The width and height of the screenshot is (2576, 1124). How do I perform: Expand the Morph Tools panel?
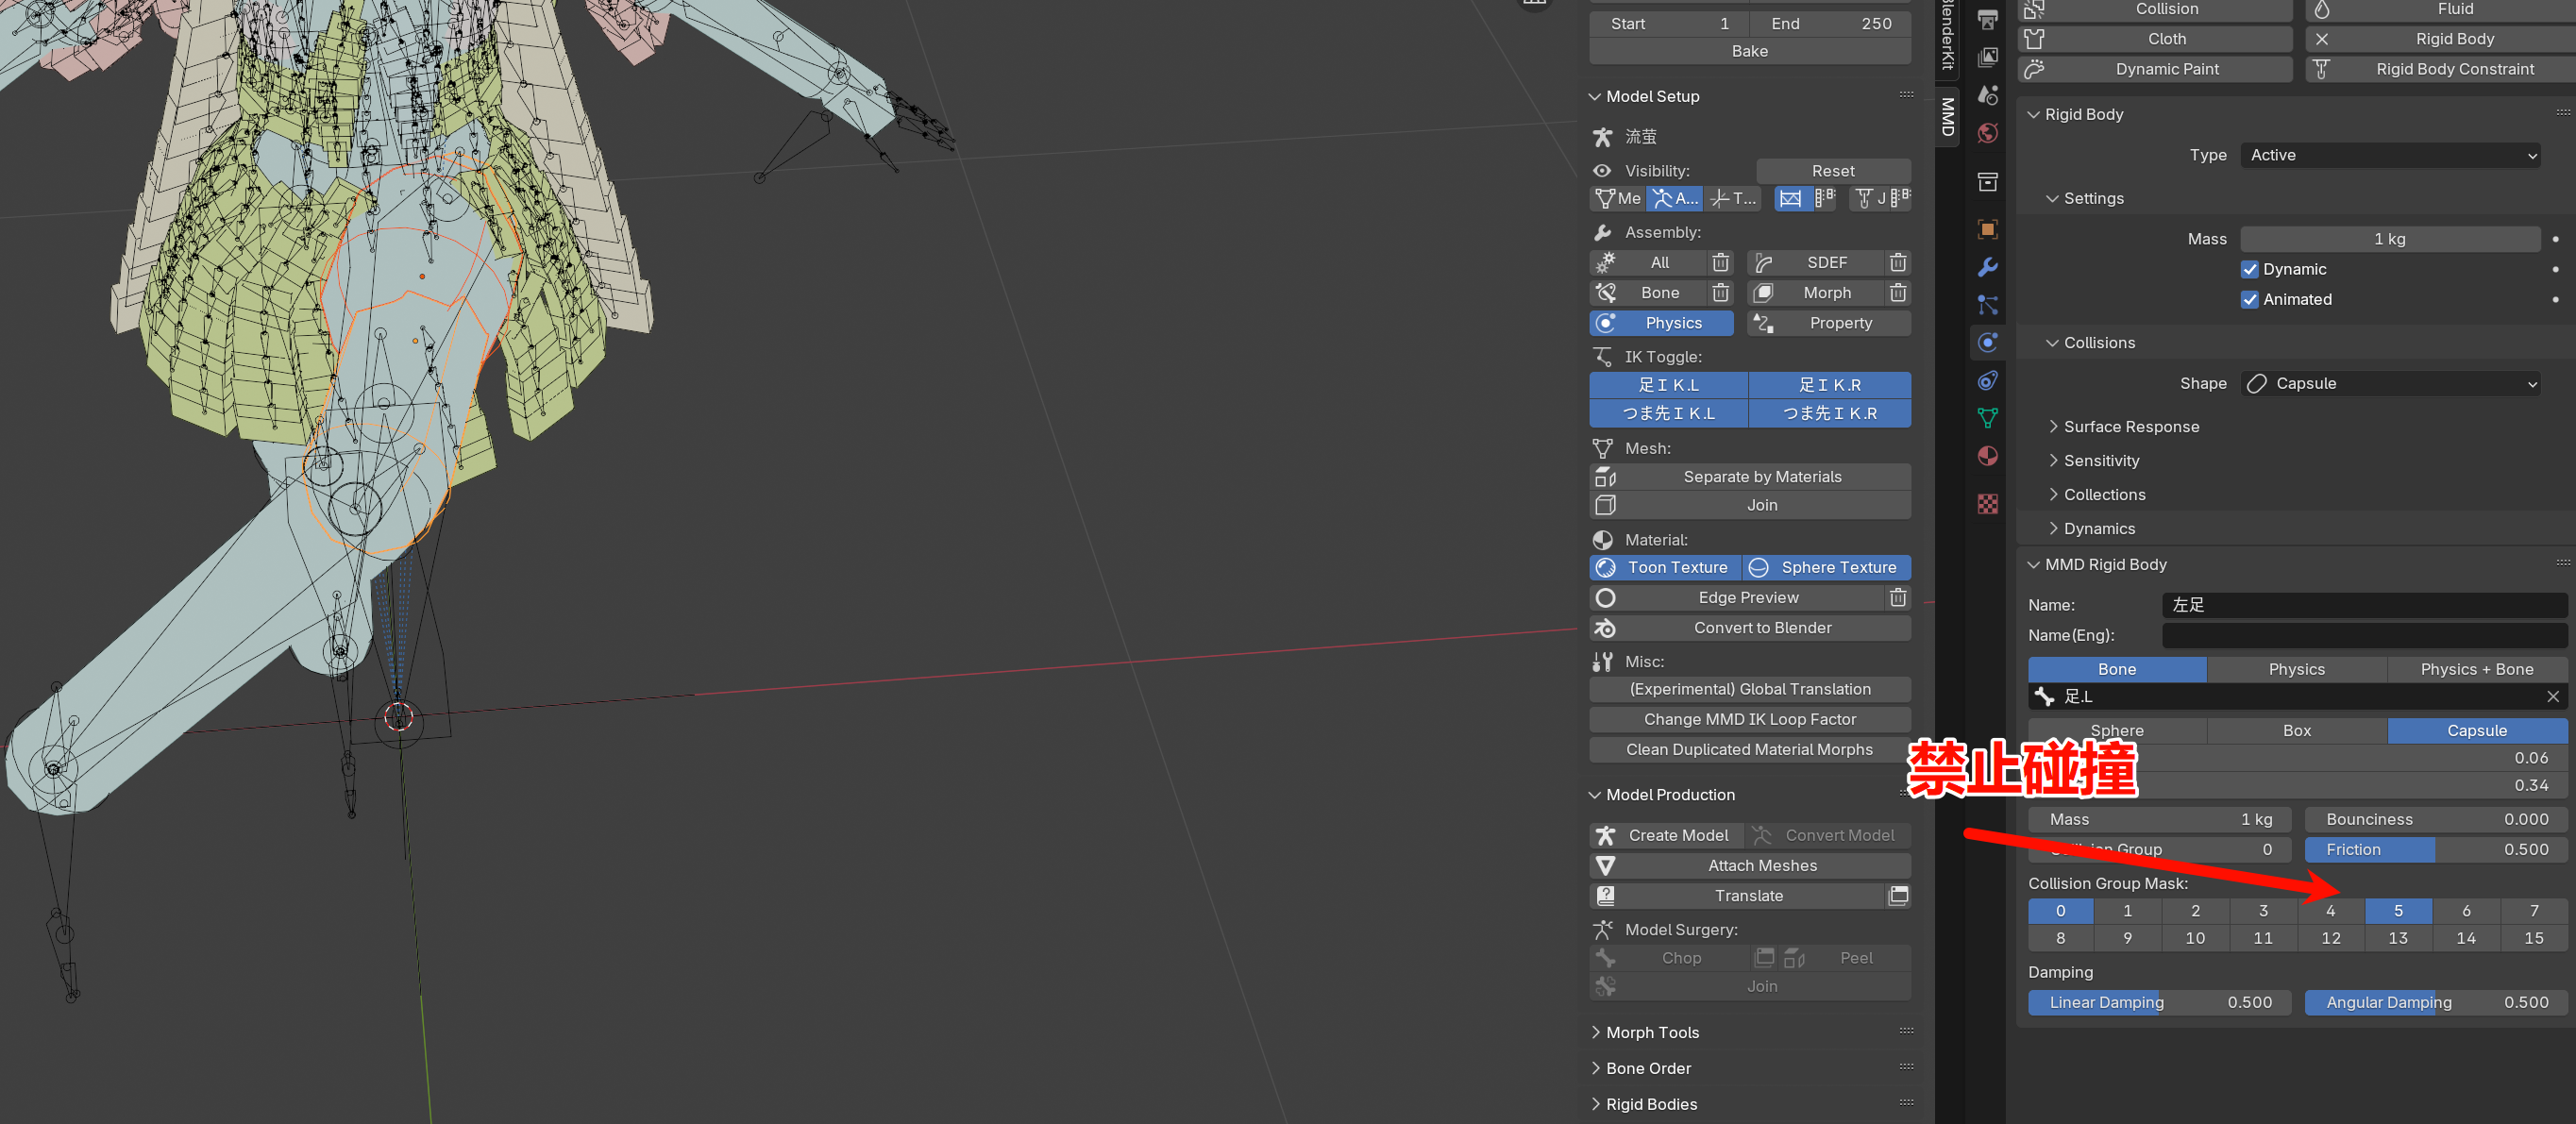[1652, 1032]
